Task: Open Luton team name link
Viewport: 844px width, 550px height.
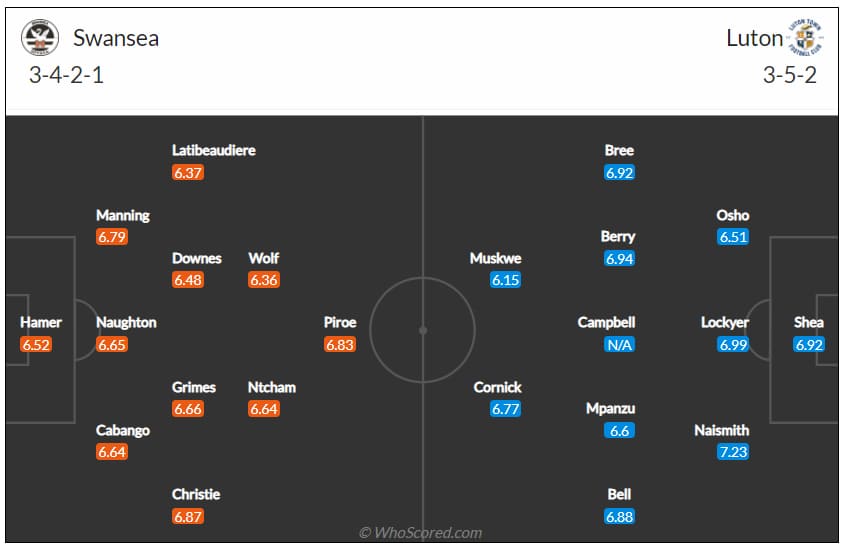Action: [755, 38]
